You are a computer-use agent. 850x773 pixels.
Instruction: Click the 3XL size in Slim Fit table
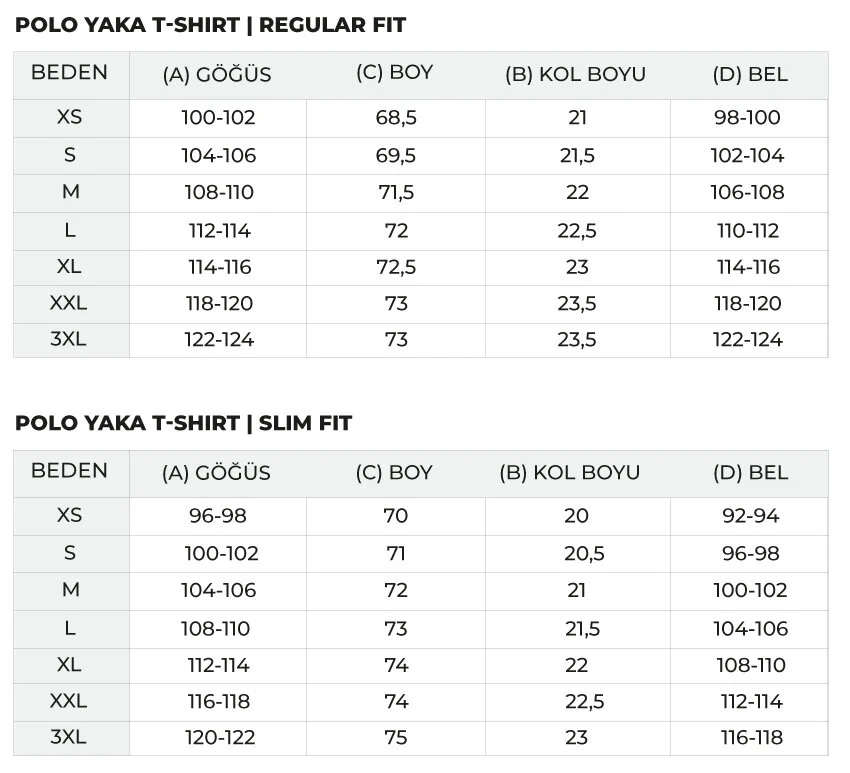pyautogui.click(x=68, y=737)
